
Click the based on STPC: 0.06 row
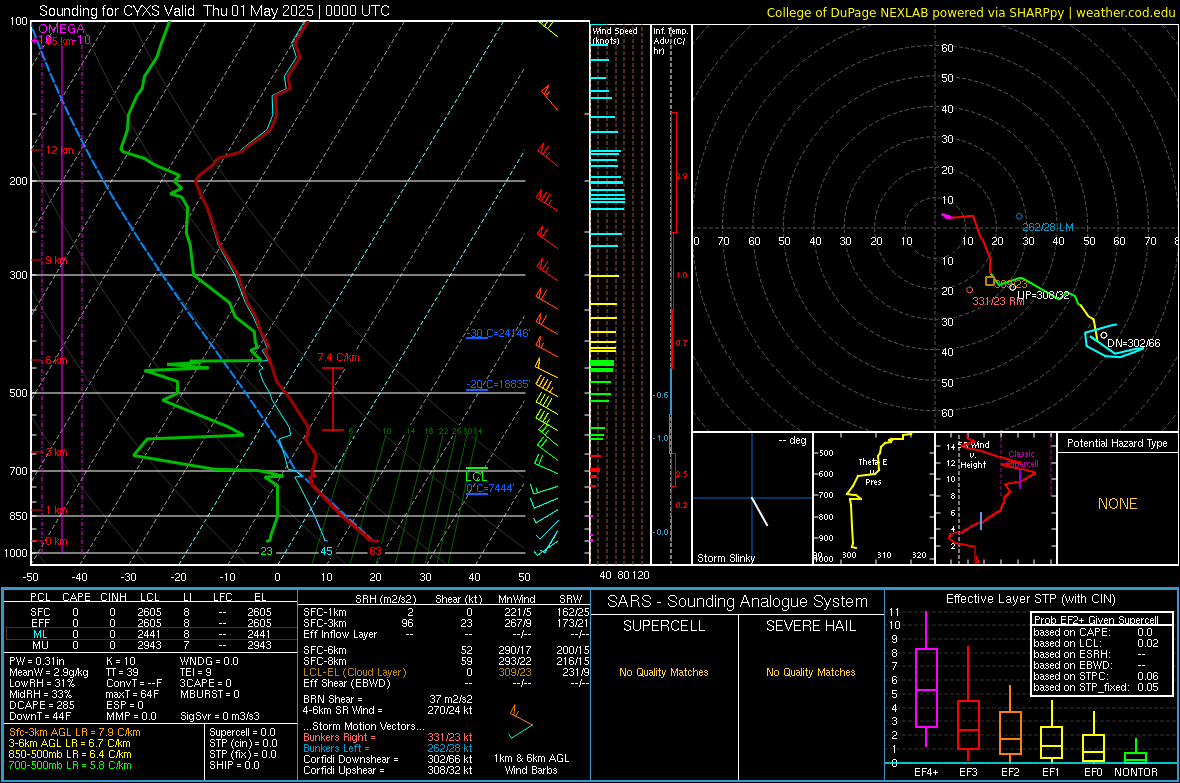(1096, 676)
